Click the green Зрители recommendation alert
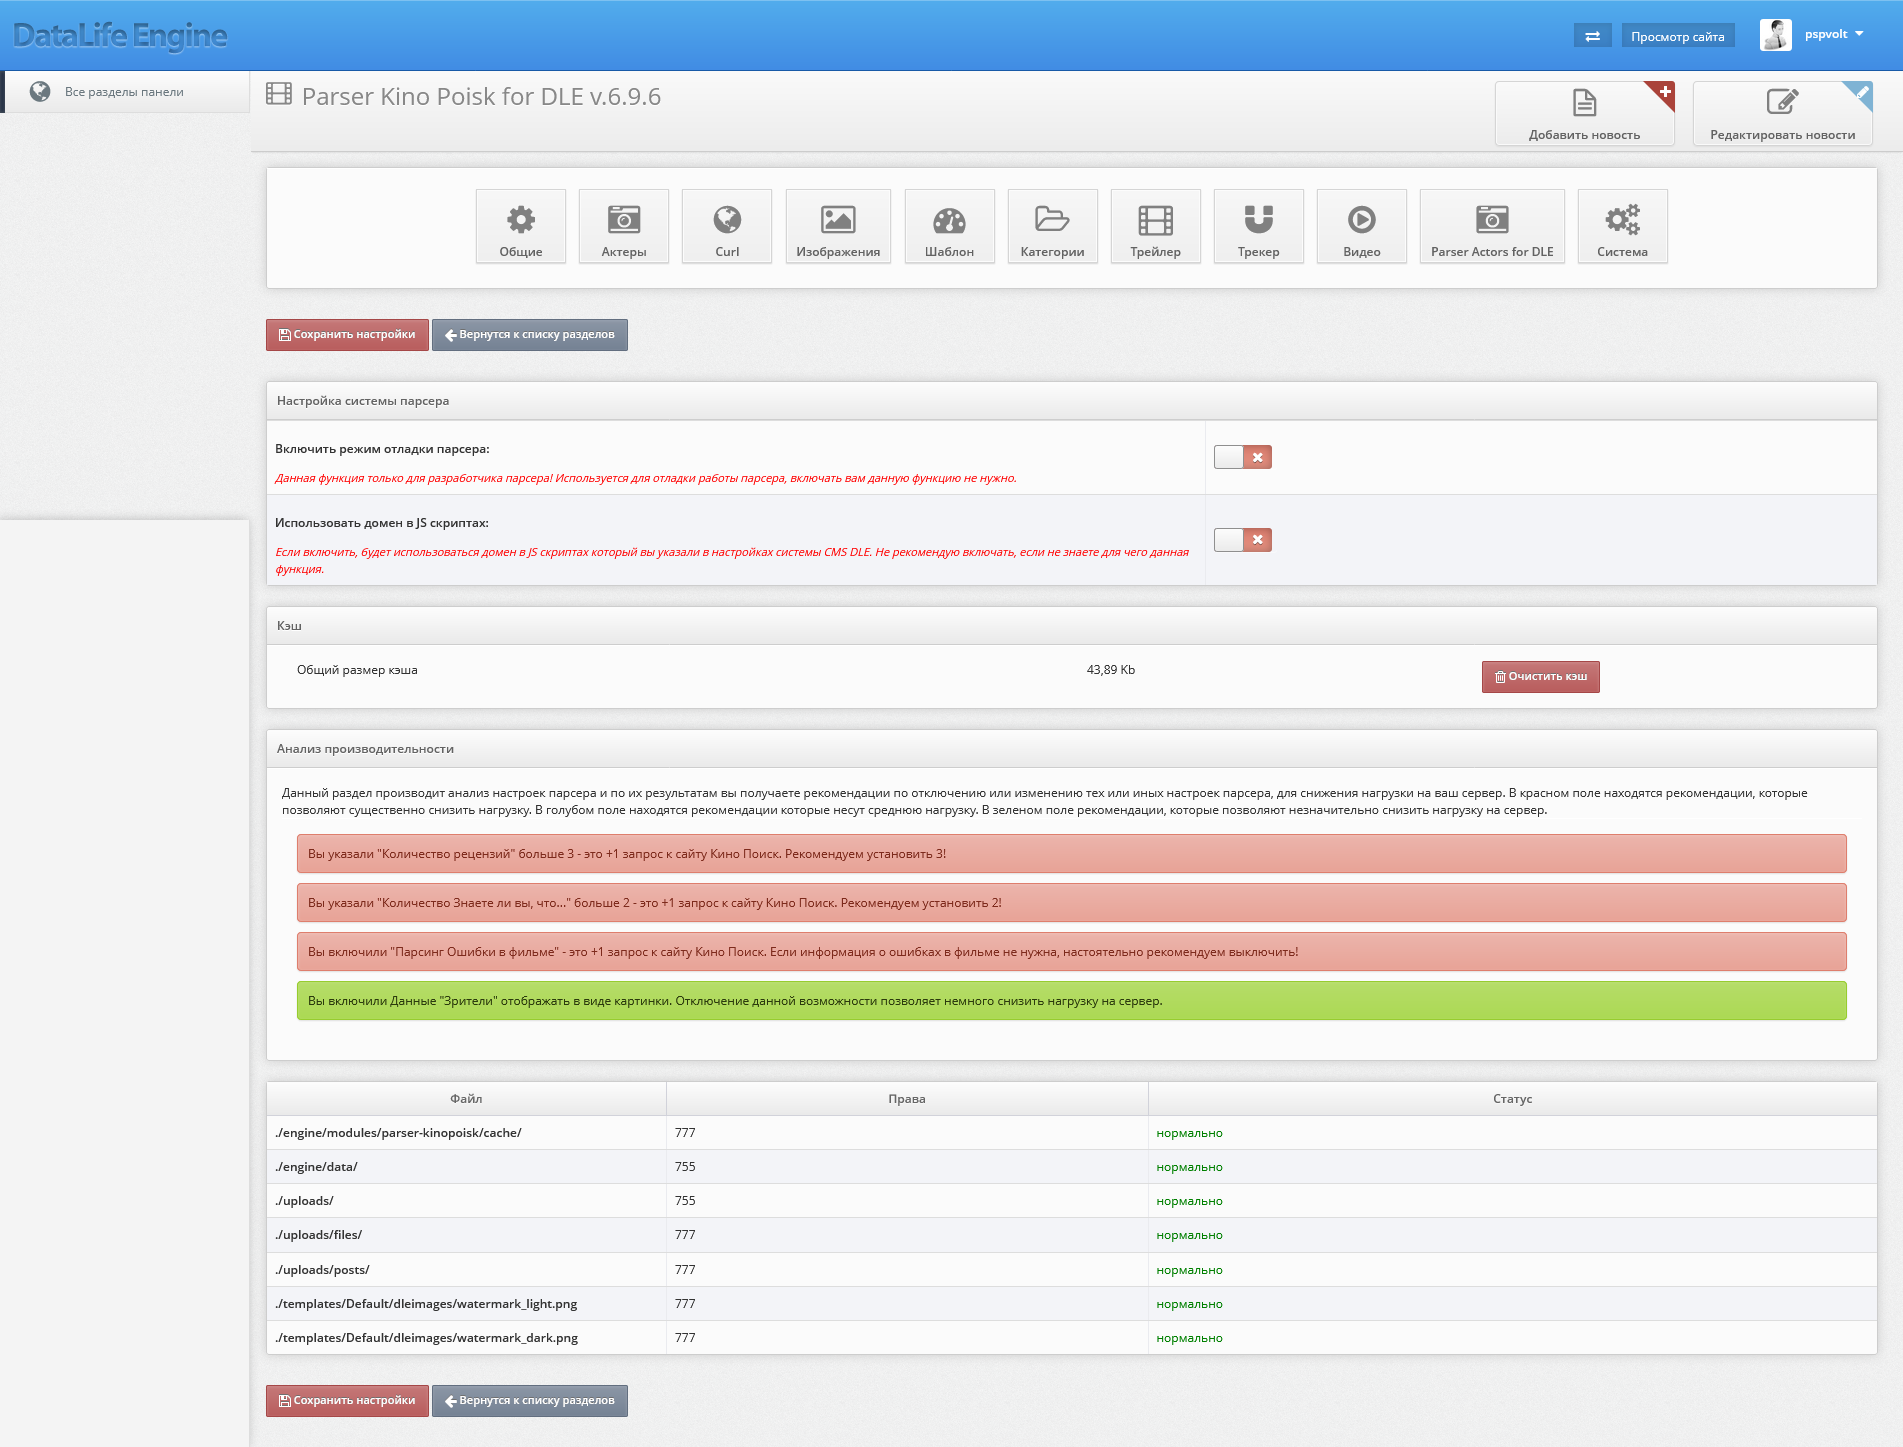This screenshot has height=1447, width=1903. [x=1071, y=1001]
